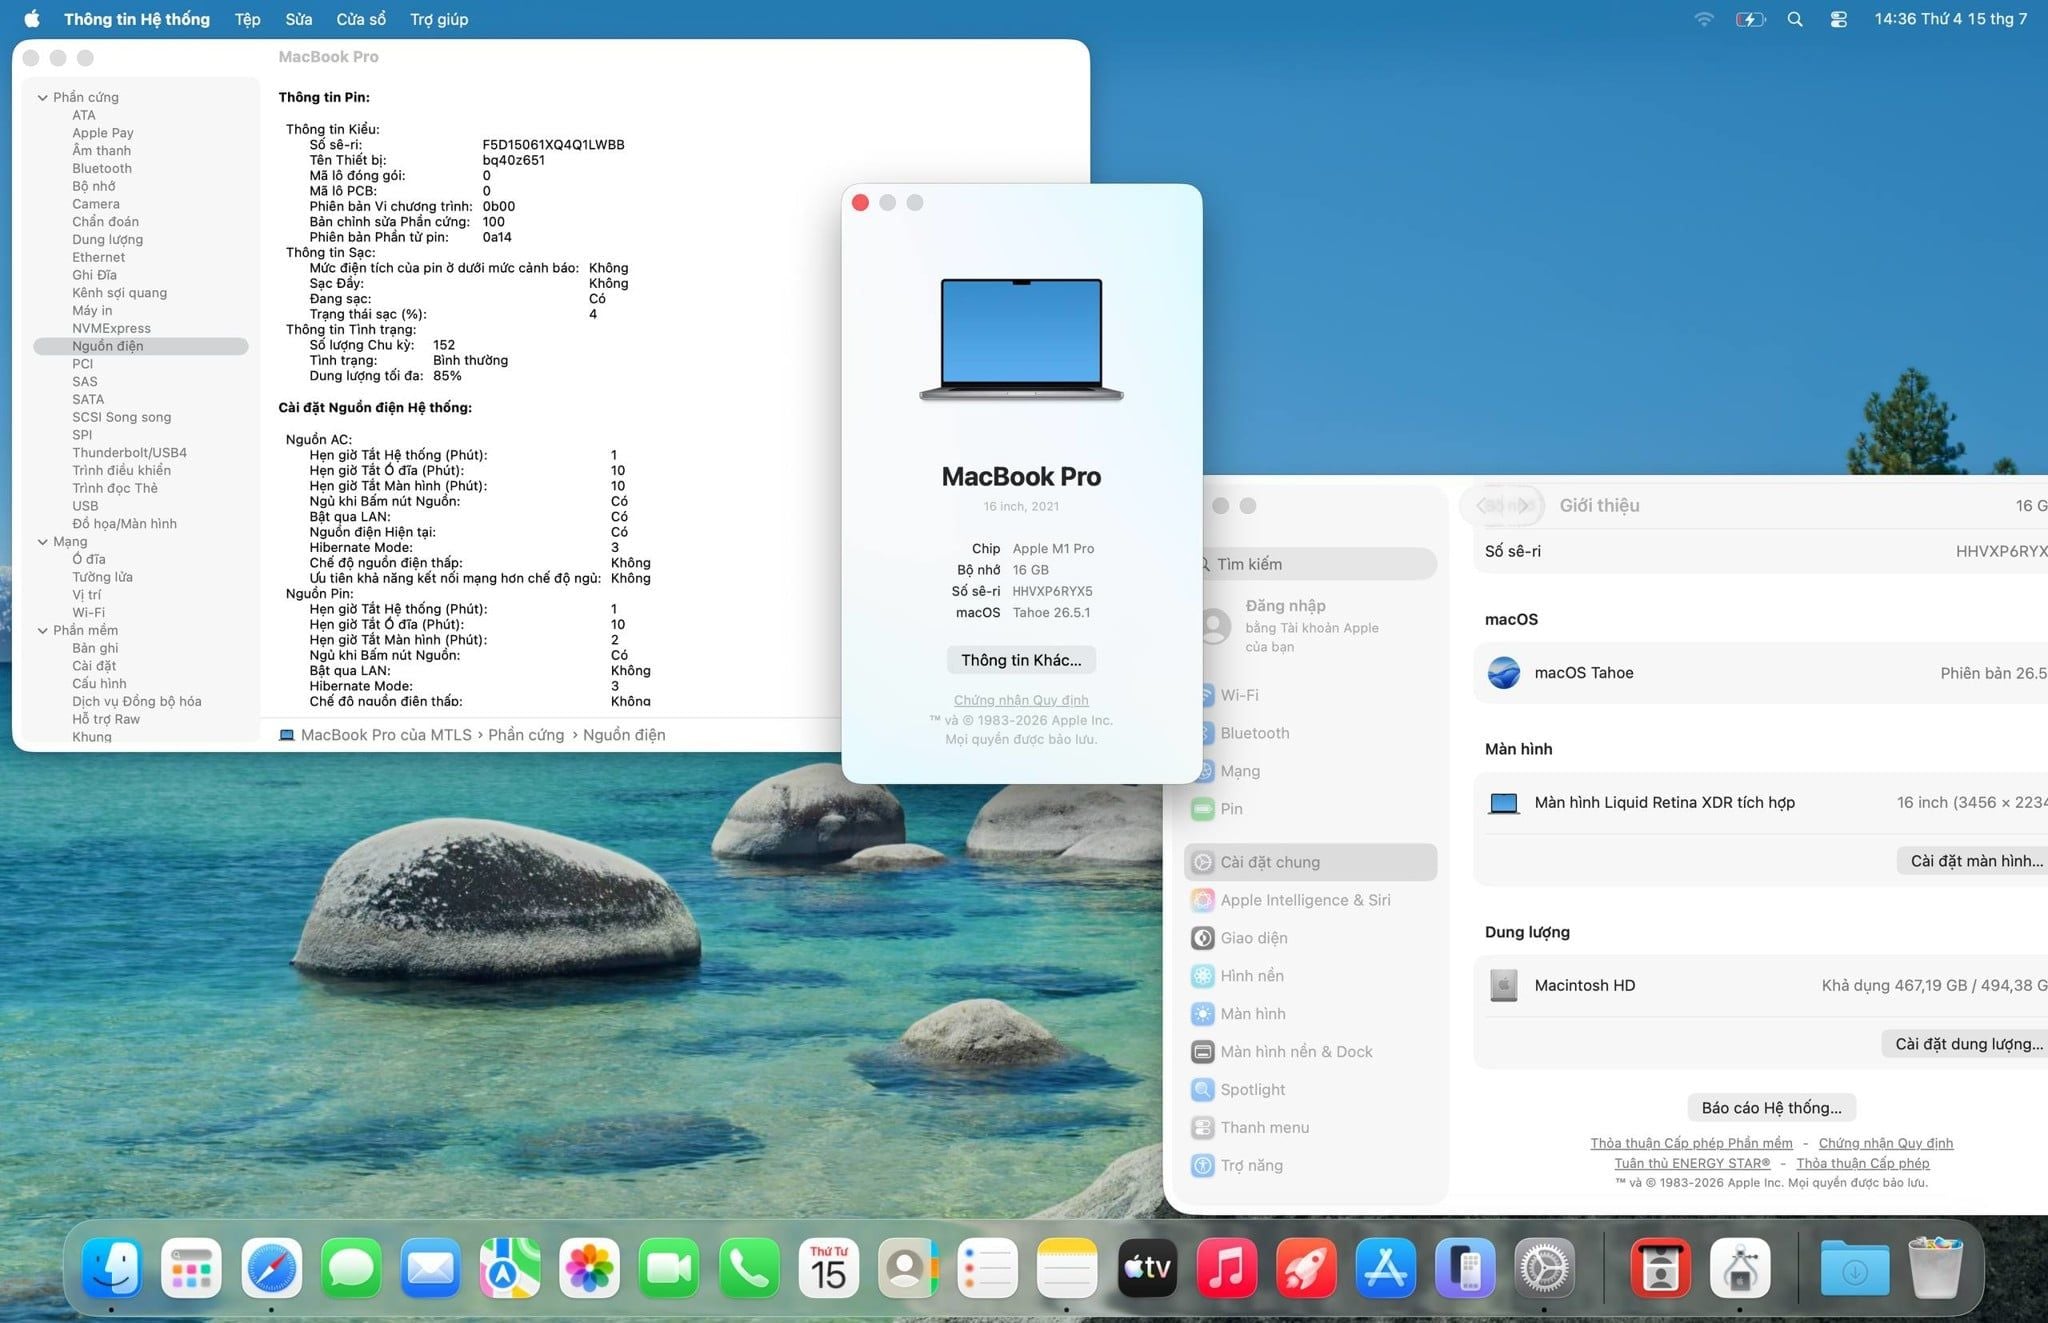
Task: Open the Thỏa thuận Cấp phép Phần mềm link
Action: (1691, 1143)
